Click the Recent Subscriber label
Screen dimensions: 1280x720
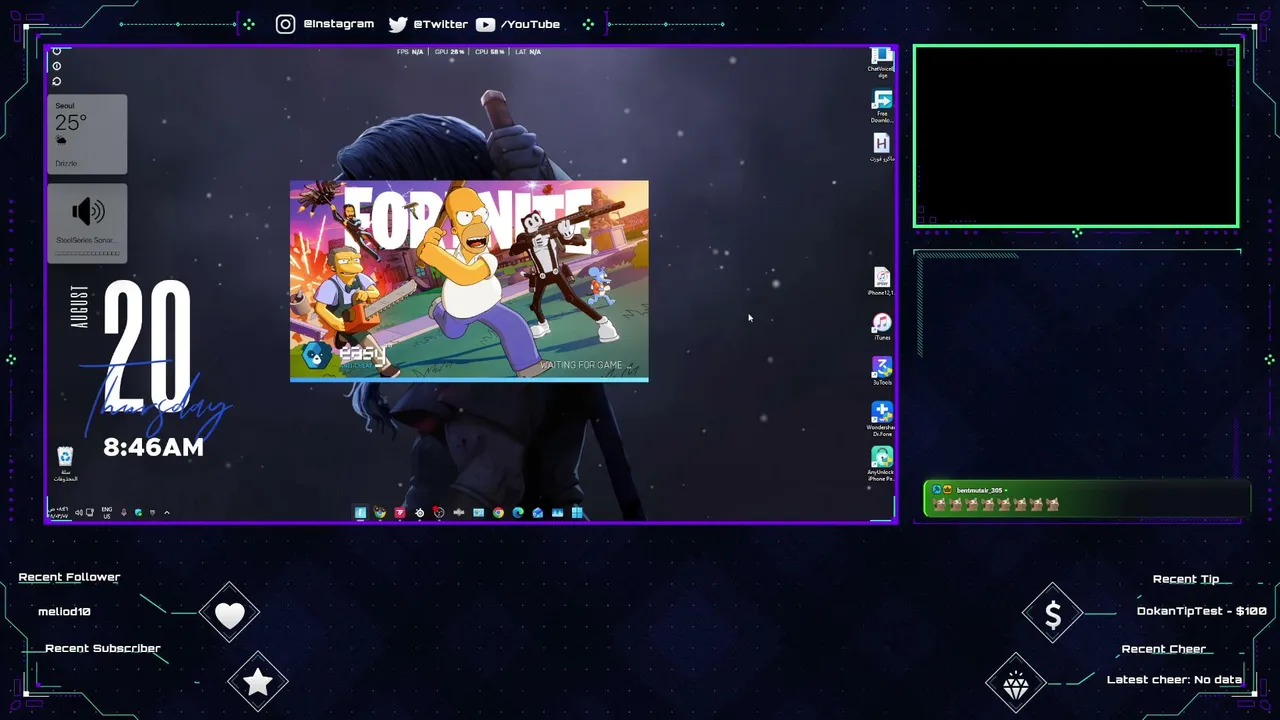coord(103,648)
